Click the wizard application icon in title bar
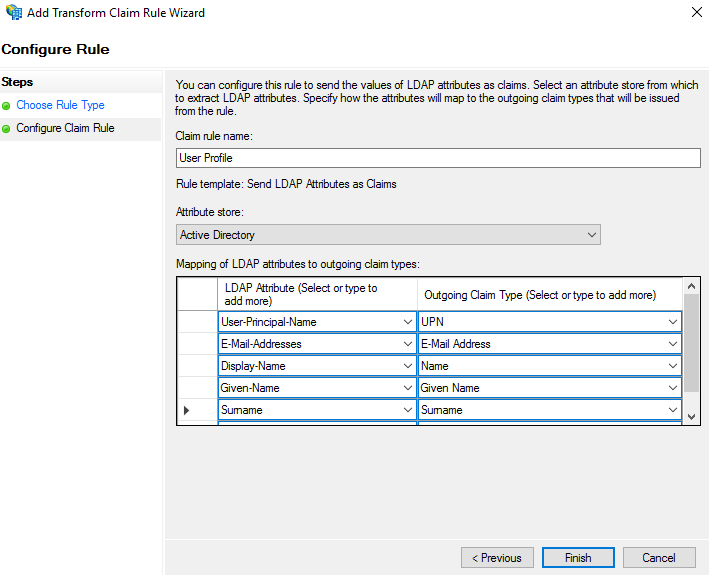 coord(14,12)
